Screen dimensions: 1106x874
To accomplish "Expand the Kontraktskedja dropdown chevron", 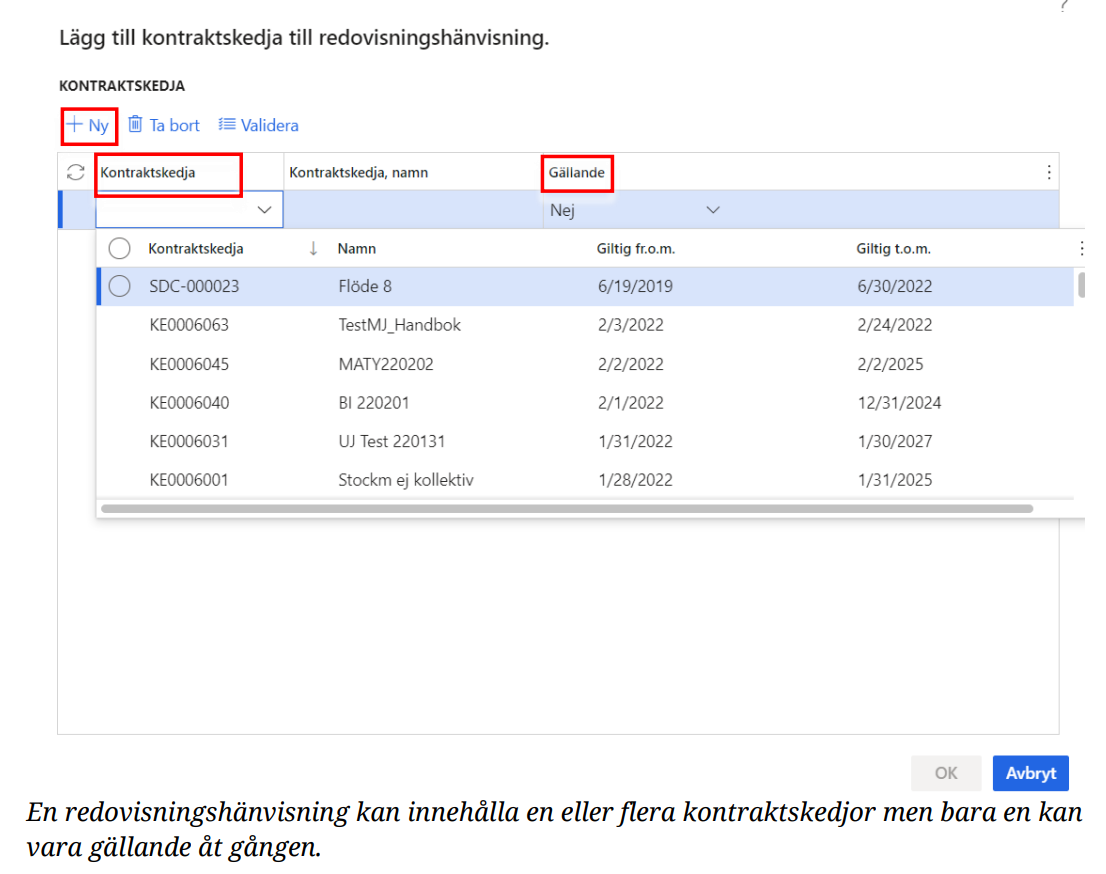I will [x=265, y=210].
